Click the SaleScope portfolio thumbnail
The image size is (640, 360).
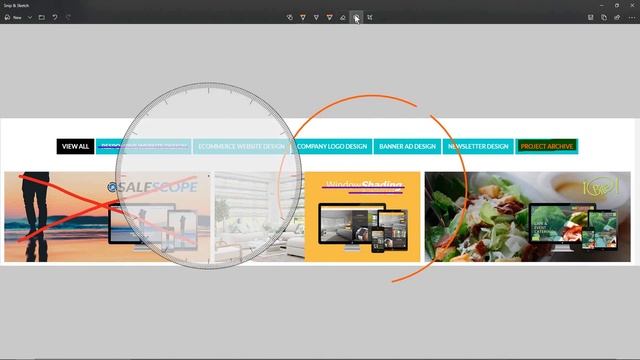107,217
